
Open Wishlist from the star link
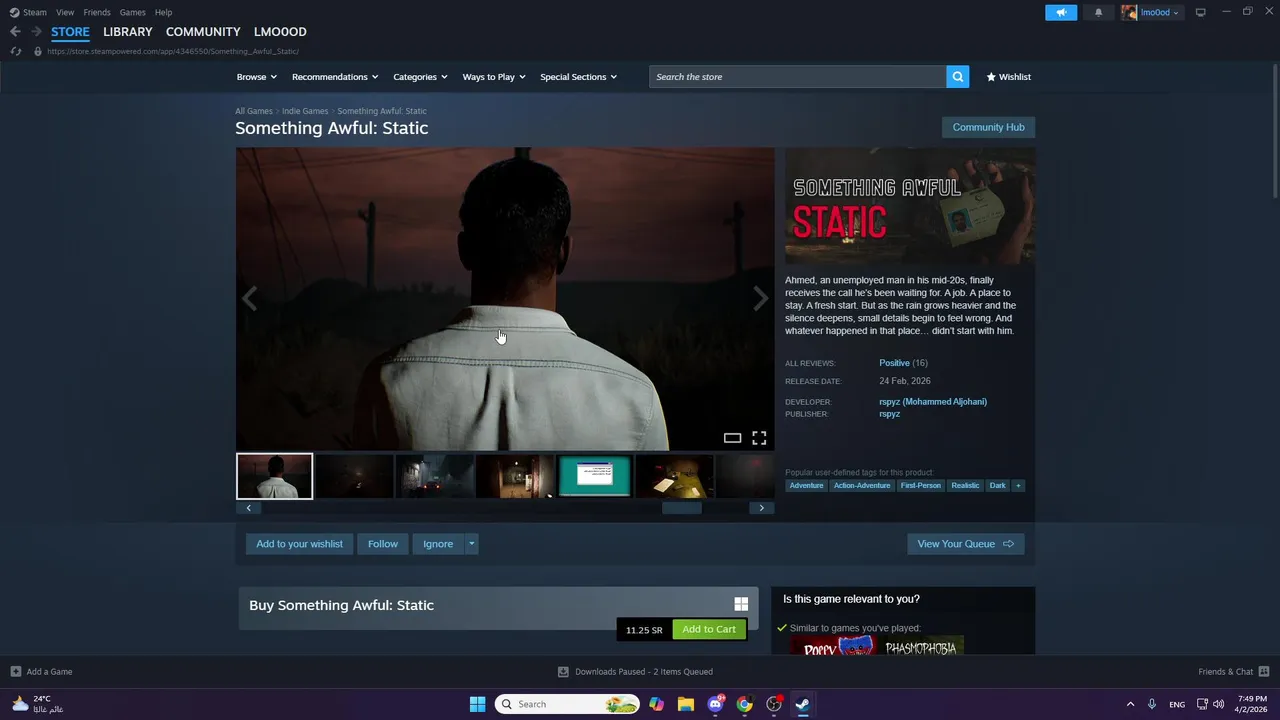1008,77
